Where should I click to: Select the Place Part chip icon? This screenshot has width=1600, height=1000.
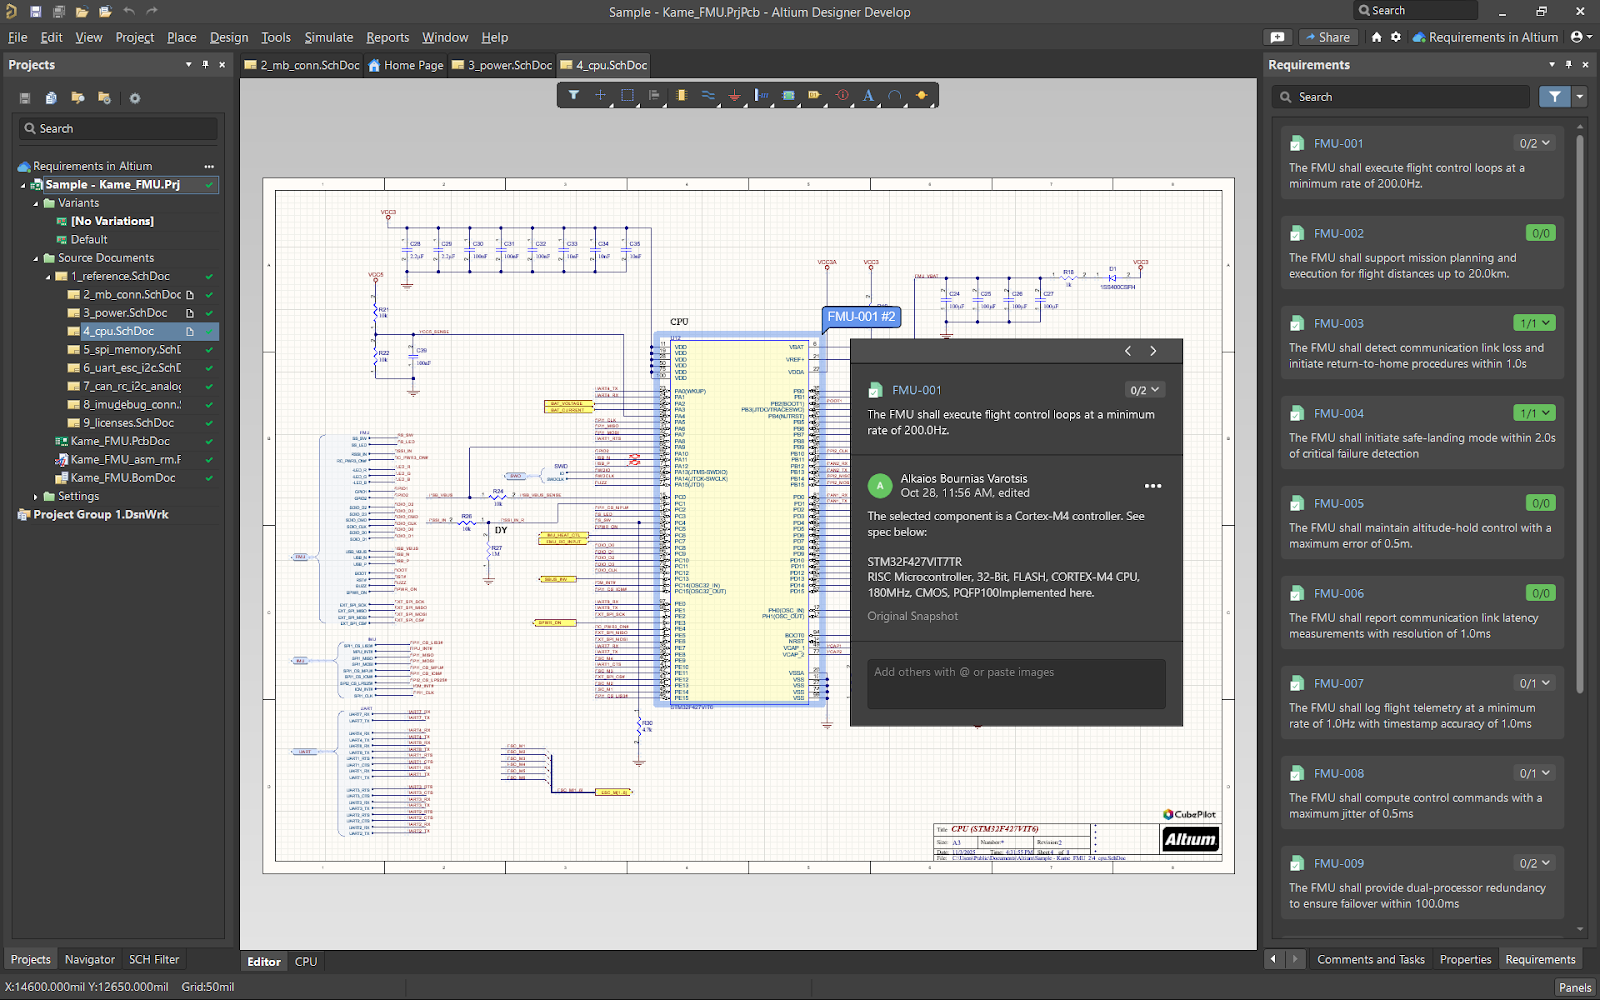pyautogui.click(x=681, y=96)
